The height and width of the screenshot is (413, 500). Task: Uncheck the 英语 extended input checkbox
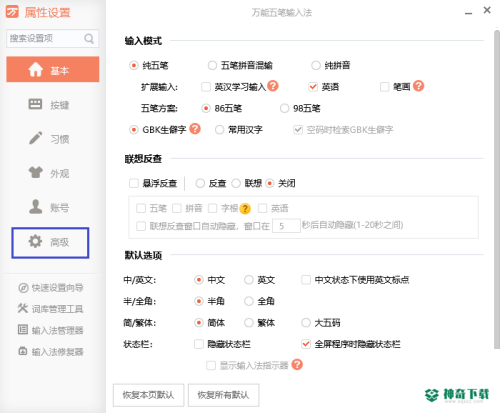click(313, 87)
